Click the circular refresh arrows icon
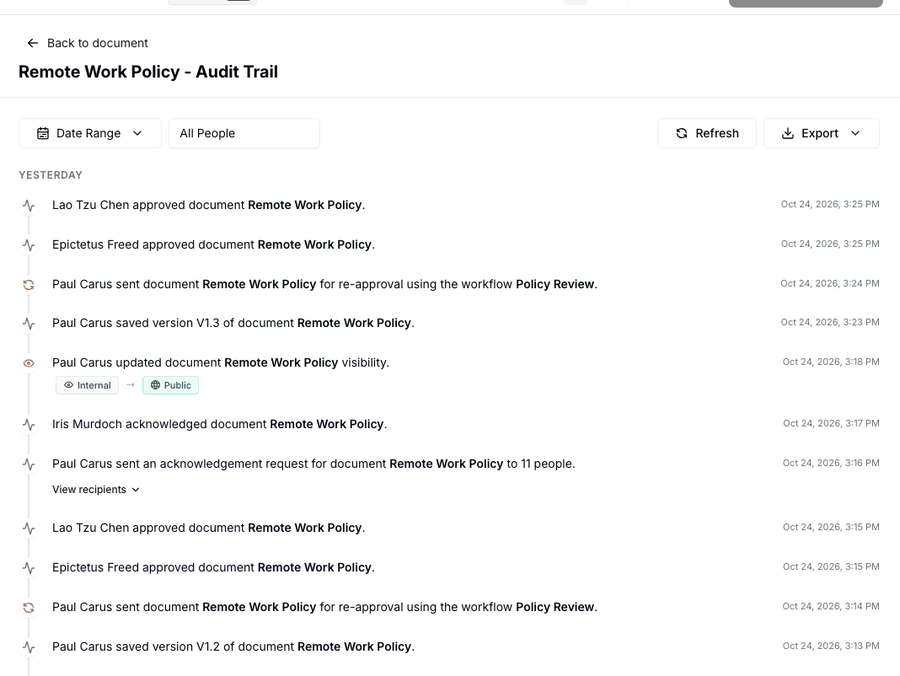 point(682,133)
